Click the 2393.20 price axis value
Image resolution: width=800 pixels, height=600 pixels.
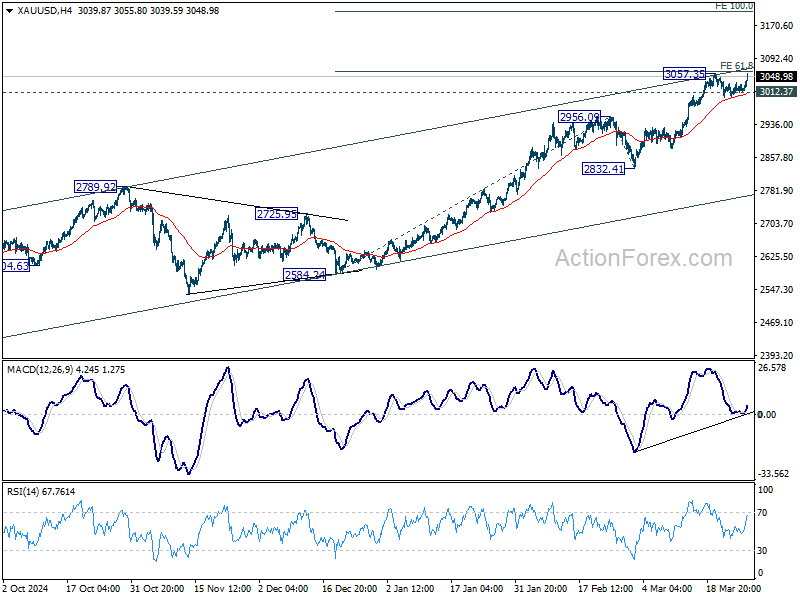[776, 355]
